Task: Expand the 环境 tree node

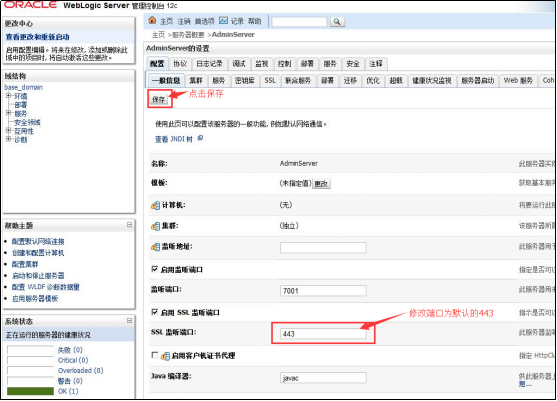Action: (9, 96)
